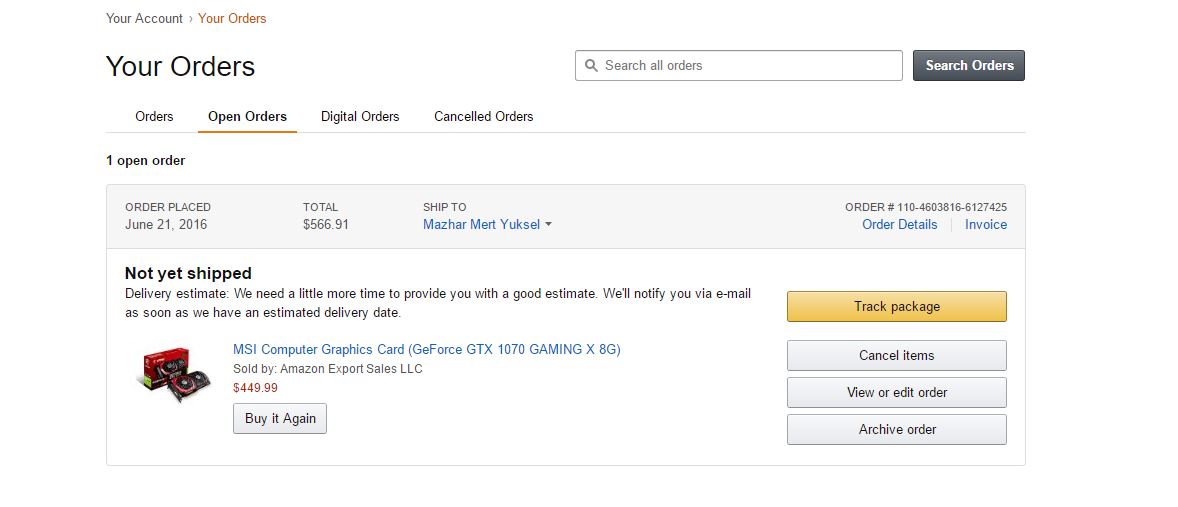Open the Mazhar Mert Yuksel ship-to link
Image resolution: width=1178 pixels, height=507 pixels.
481,225
